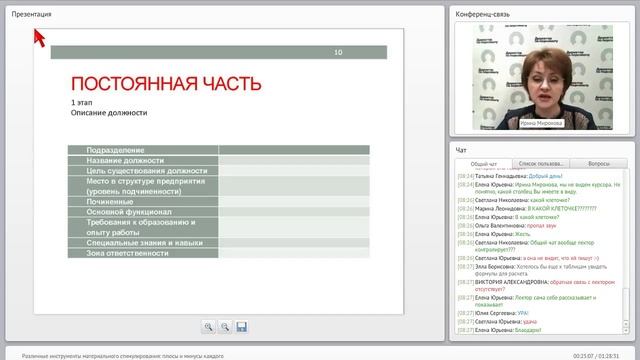Click the presenter's video feed
This screenshot has width=640, height=360.
point(542,77)
